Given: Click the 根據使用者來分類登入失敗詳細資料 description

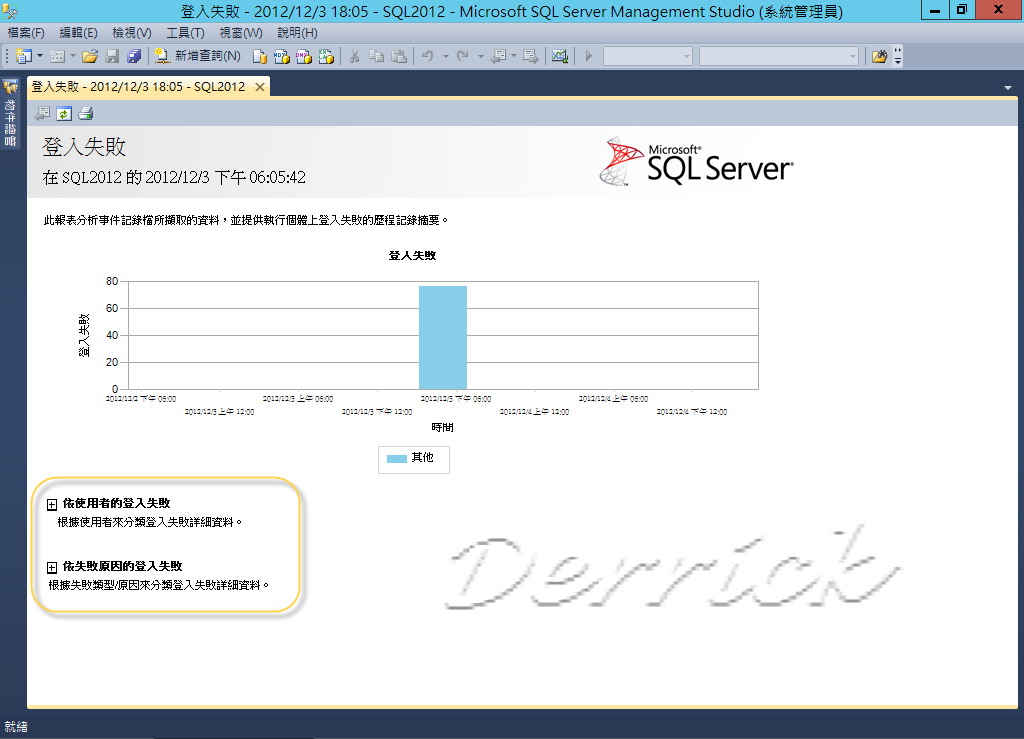Looking at the screenshot, I should (x=150, y=522).
